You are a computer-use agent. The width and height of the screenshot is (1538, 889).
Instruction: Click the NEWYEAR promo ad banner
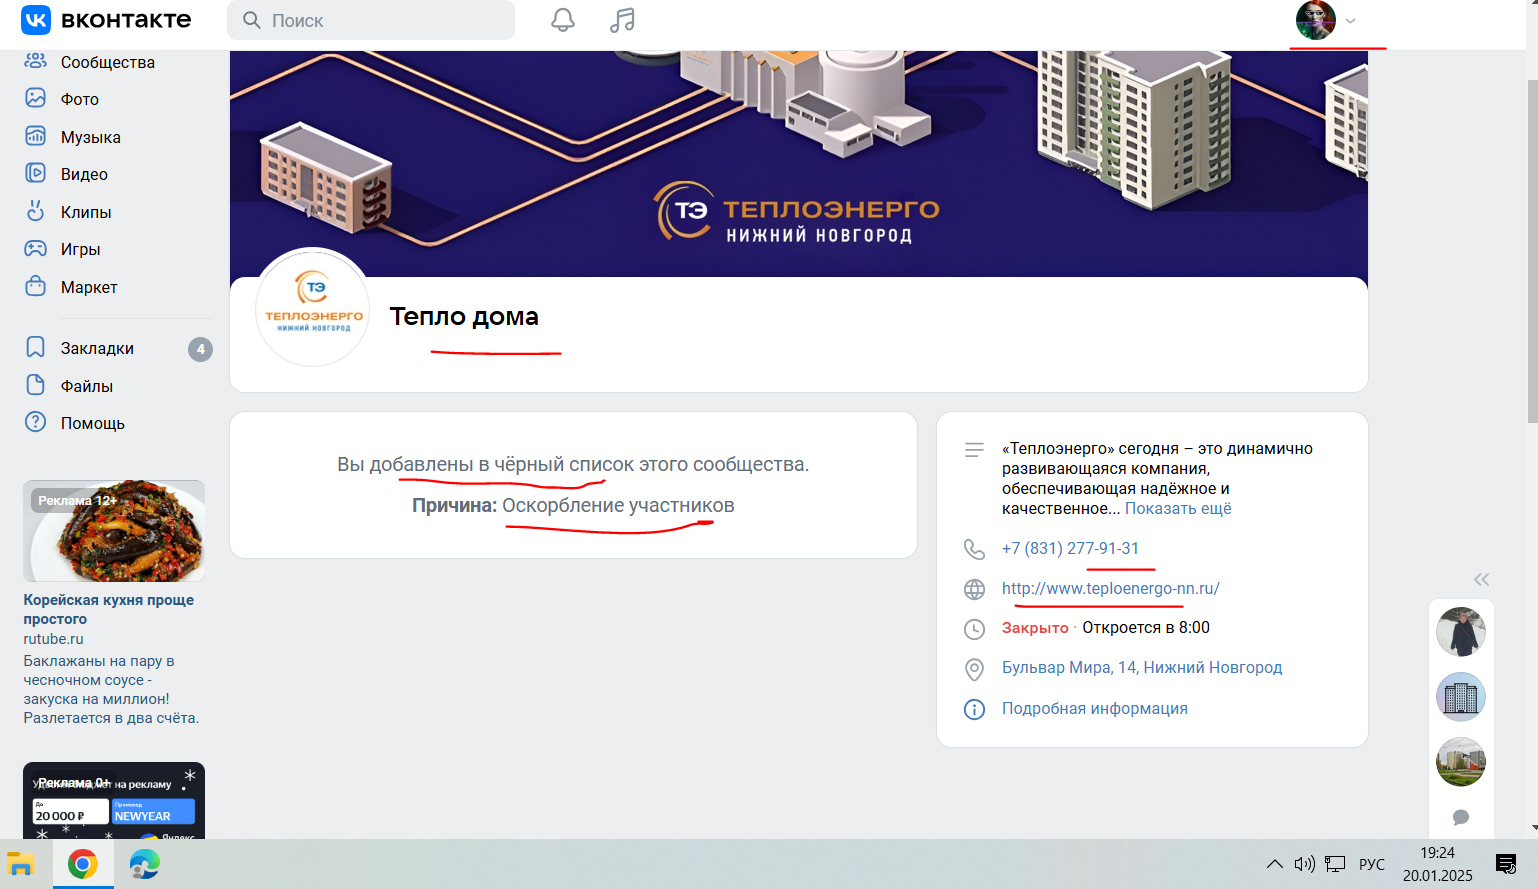pos(114,801)
